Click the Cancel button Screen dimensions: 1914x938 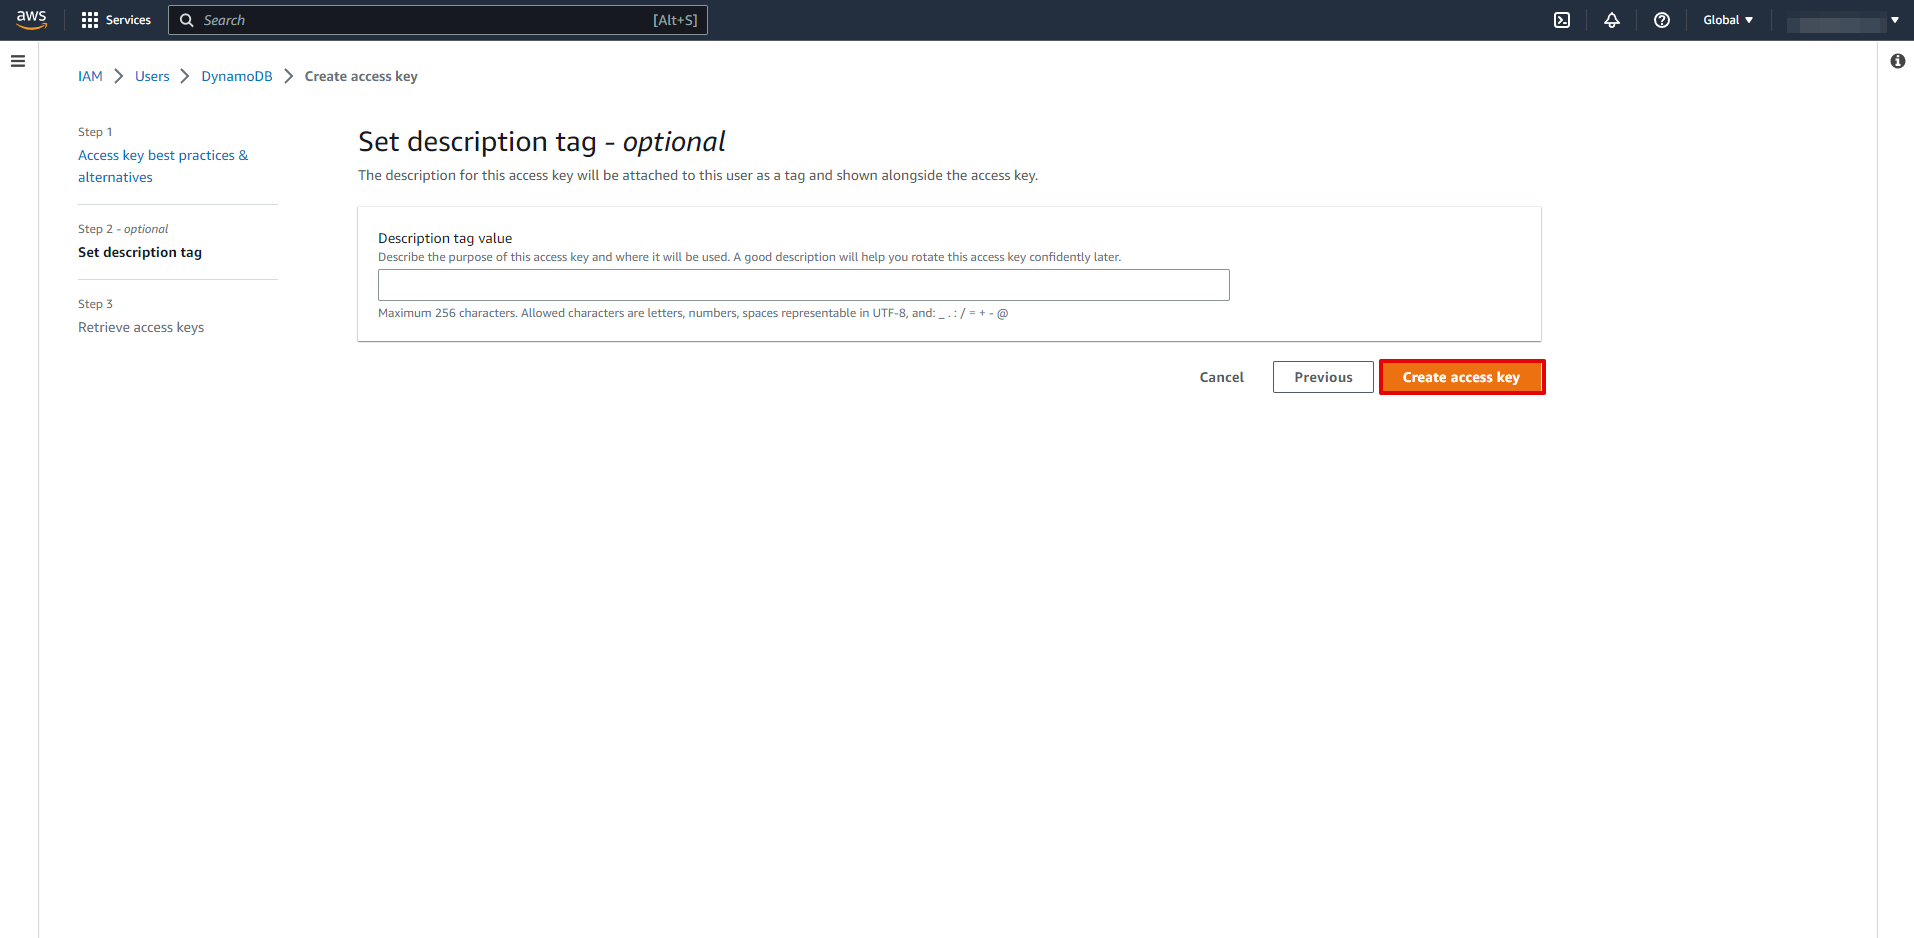pos(1222,377)
